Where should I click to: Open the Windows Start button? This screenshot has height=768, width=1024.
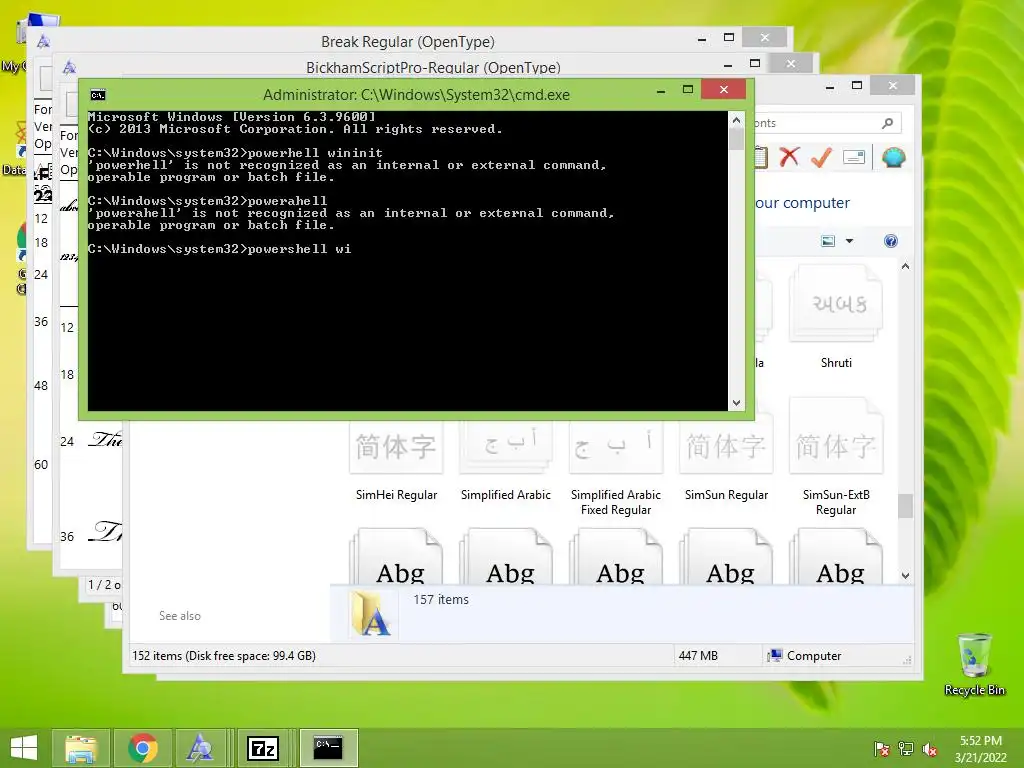point(24,748)
